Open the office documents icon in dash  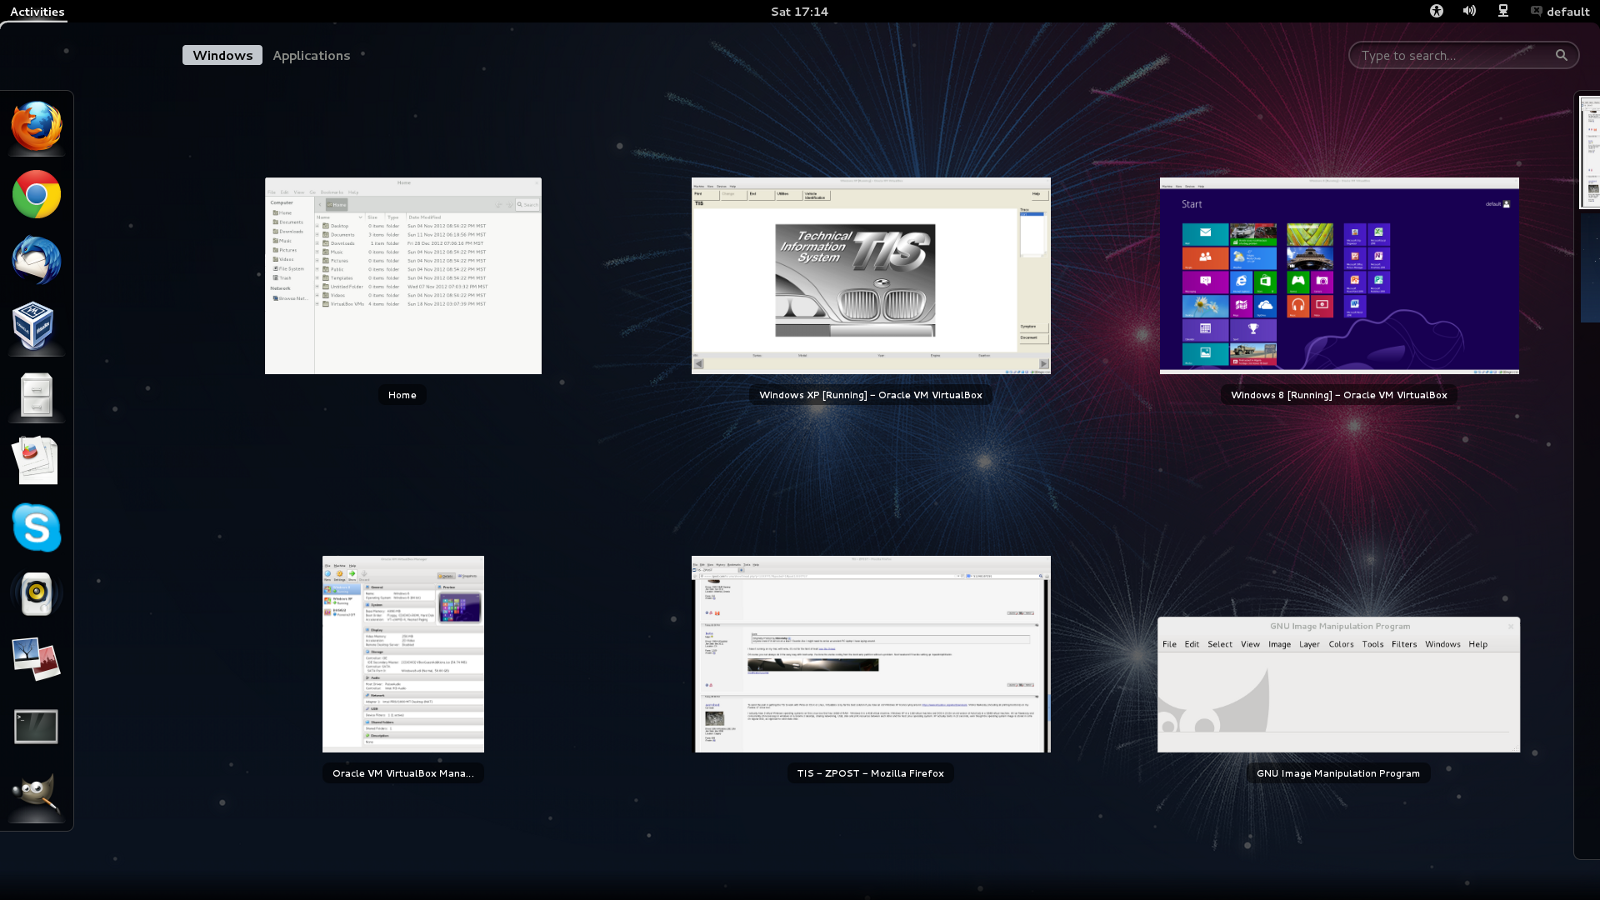point(37,460)
